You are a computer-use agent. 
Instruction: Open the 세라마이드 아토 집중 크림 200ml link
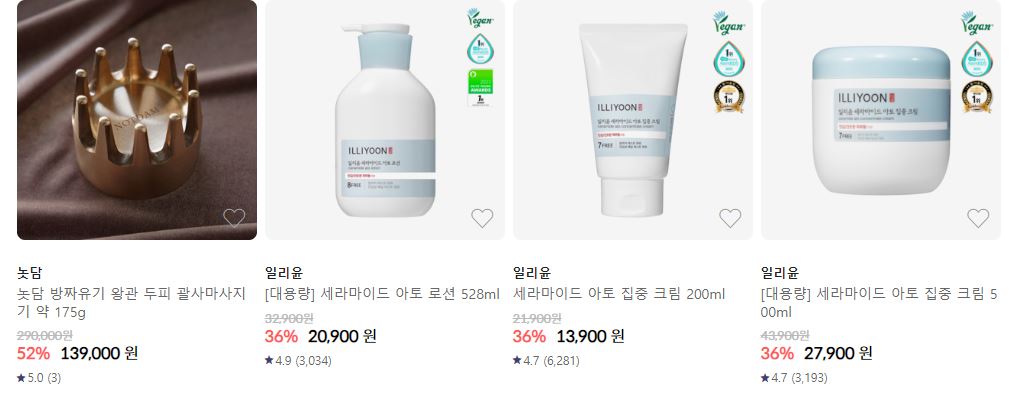coord(619,294)
